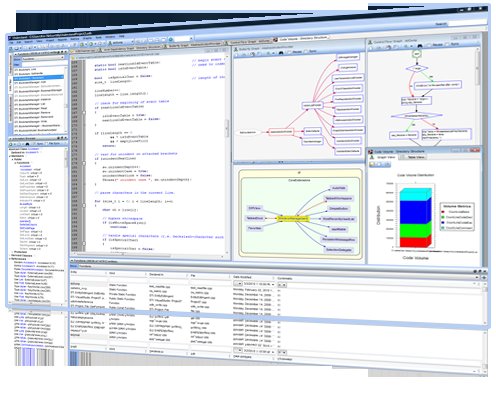Click binoculars icon in Information Browser toolbar
Screen dimensions: 496x393
[x=27, y=144]
